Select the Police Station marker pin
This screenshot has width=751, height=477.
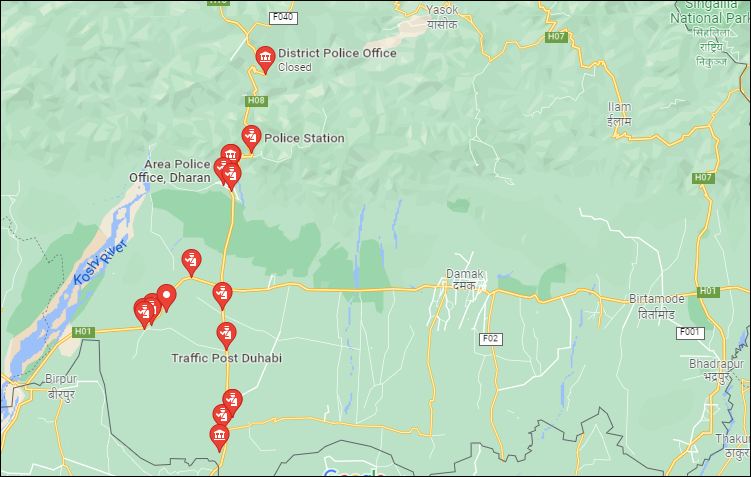pos(251,139)
